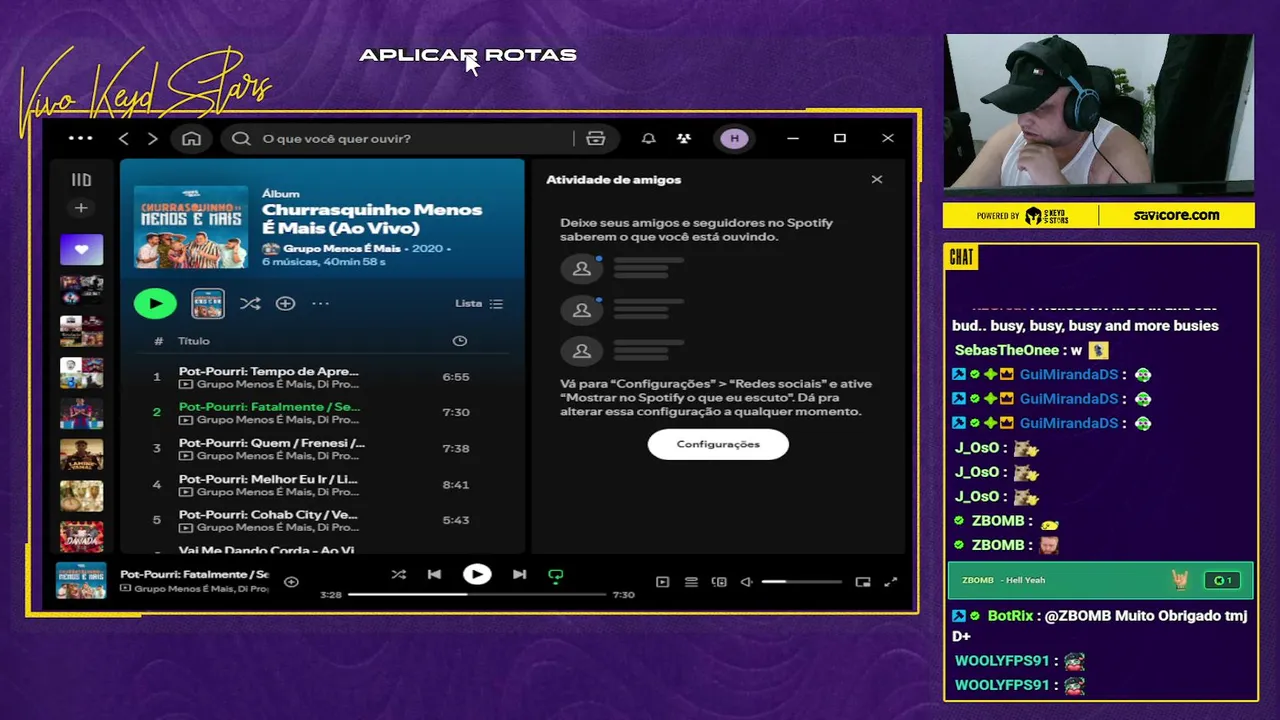The width and height of the screenshot is (1280, 720).
Task: Open the now-playing cover thumbnail
Action: coord(81,581)
